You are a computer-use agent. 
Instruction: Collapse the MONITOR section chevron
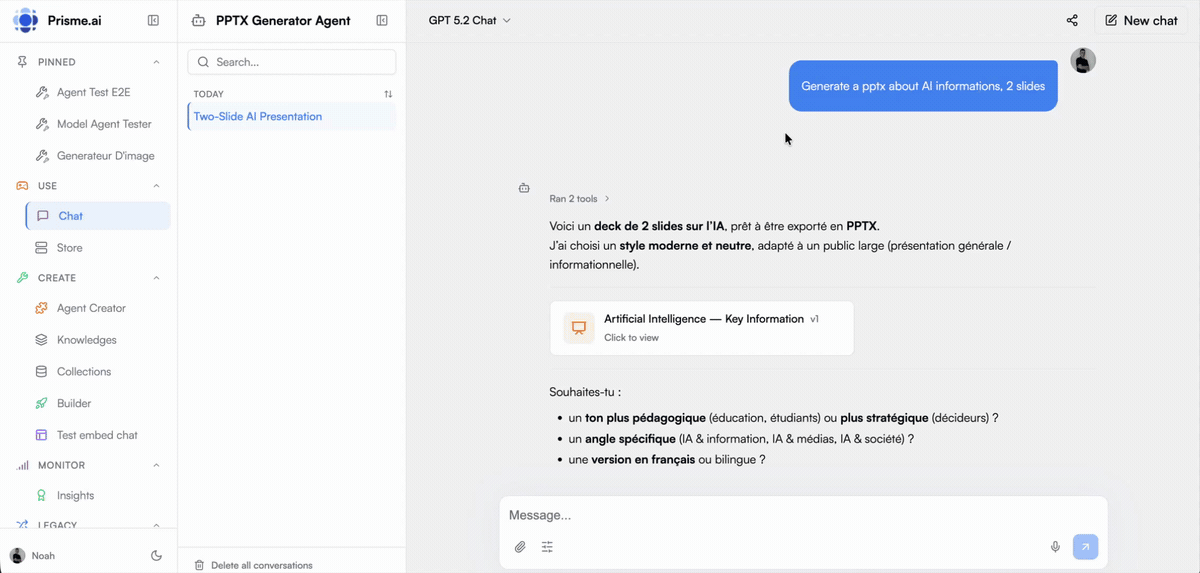(156, 465)
